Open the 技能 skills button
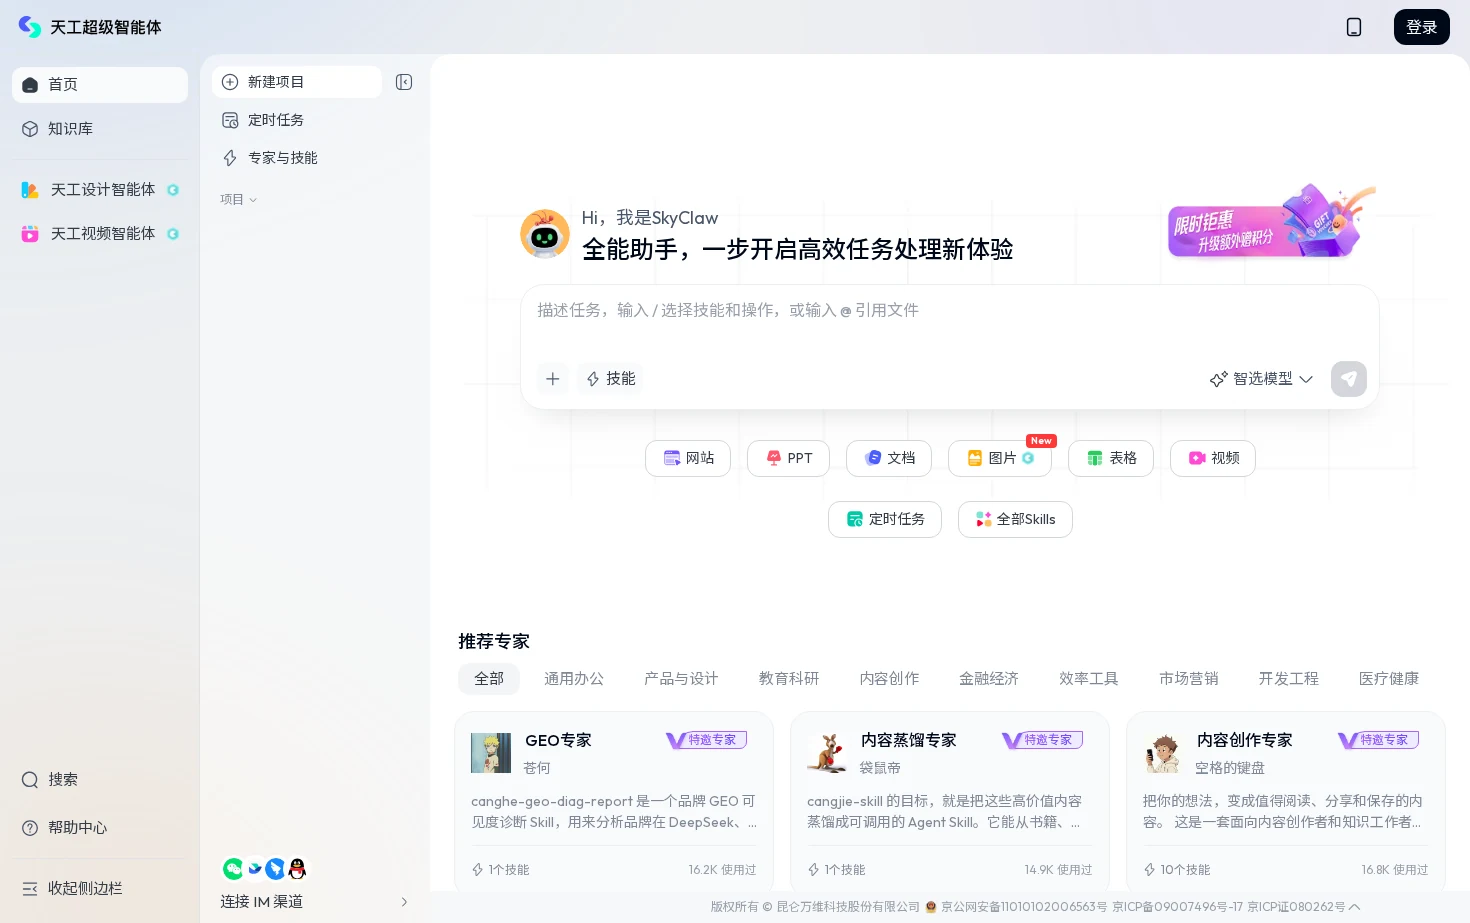Image resolution: width=1470 pixels, height=923 pixels. [611, 379]
